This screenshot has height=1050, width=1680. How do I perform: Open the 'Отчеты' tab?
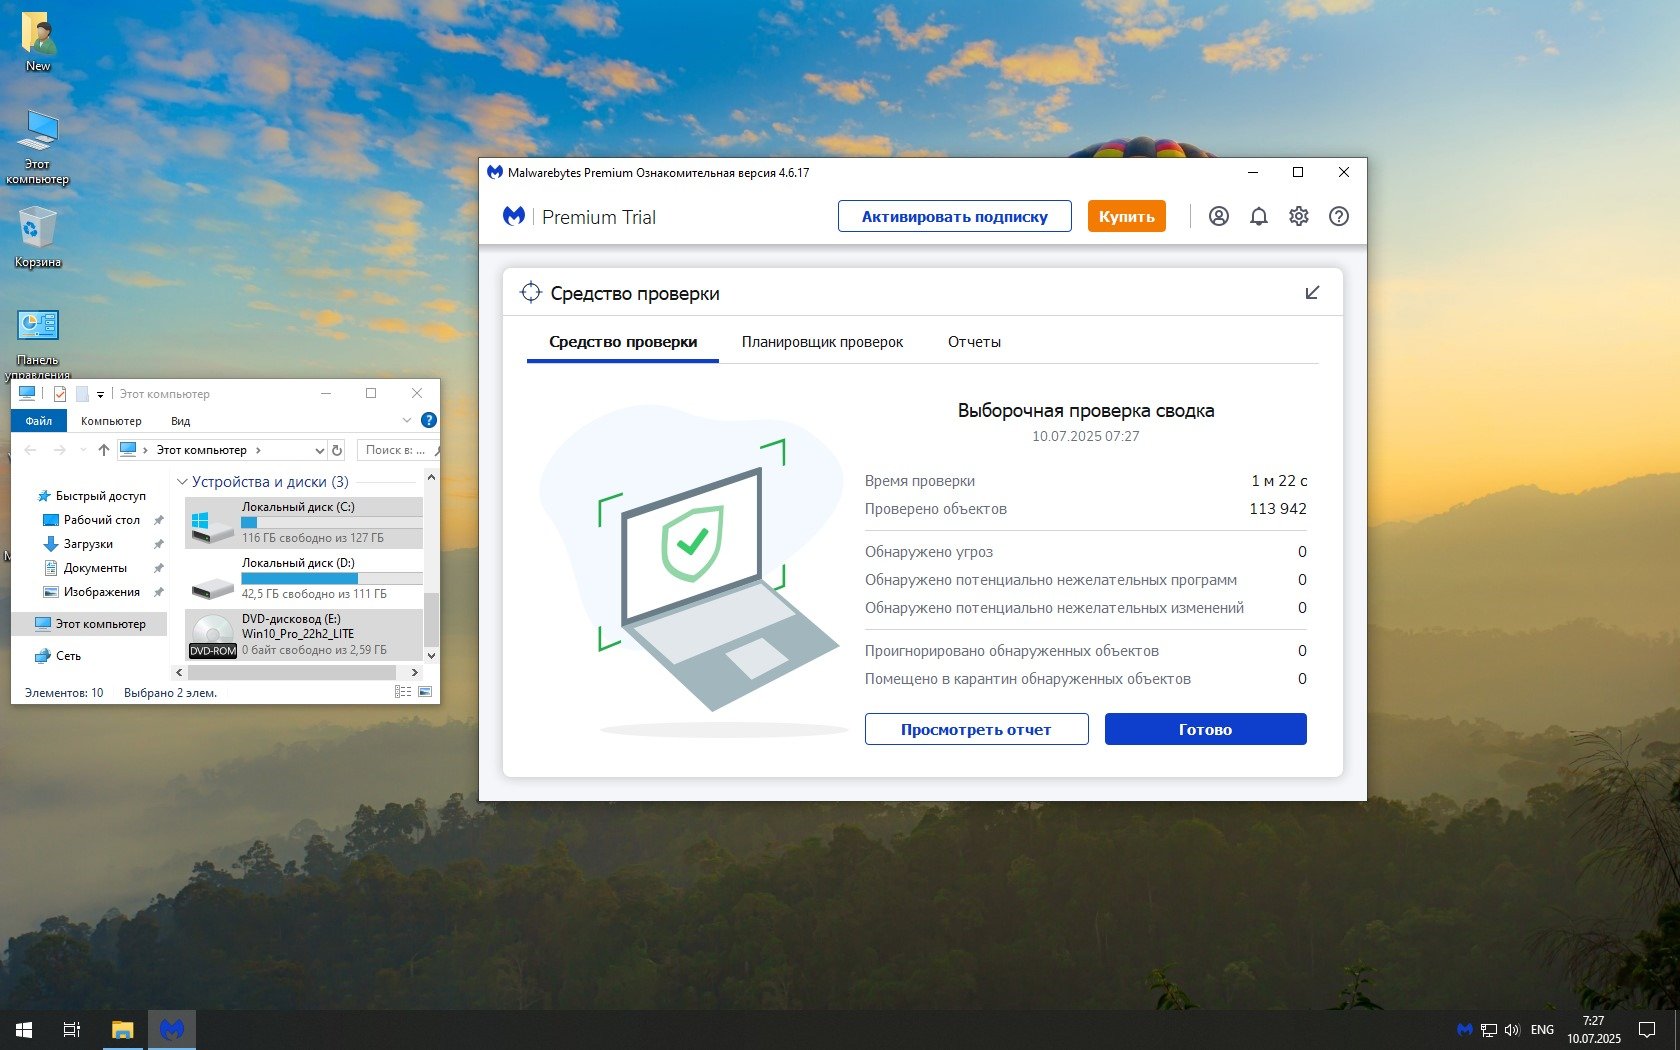tap(974, 342)
